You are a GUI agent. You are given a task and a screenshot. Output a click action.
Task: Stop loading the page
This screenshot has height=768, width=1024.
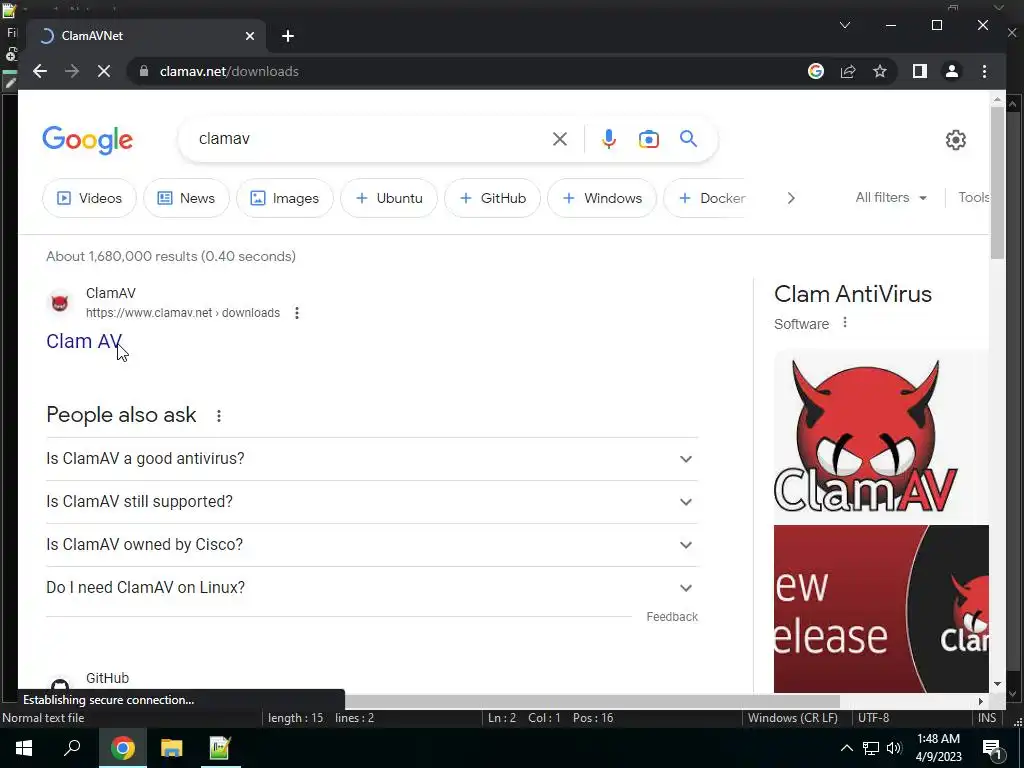(104, 71)
